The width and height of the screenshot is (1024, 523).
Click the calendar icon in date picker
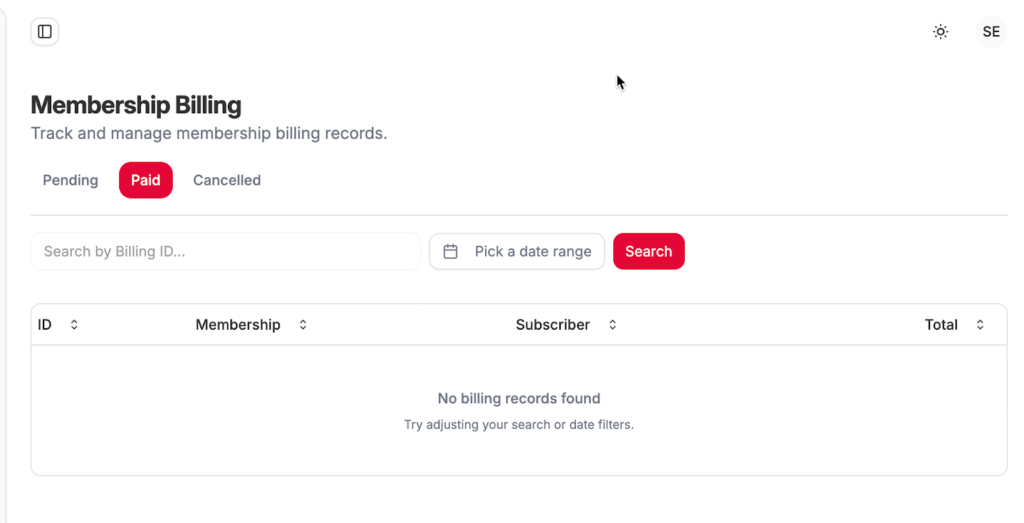[x=450, y=252]
